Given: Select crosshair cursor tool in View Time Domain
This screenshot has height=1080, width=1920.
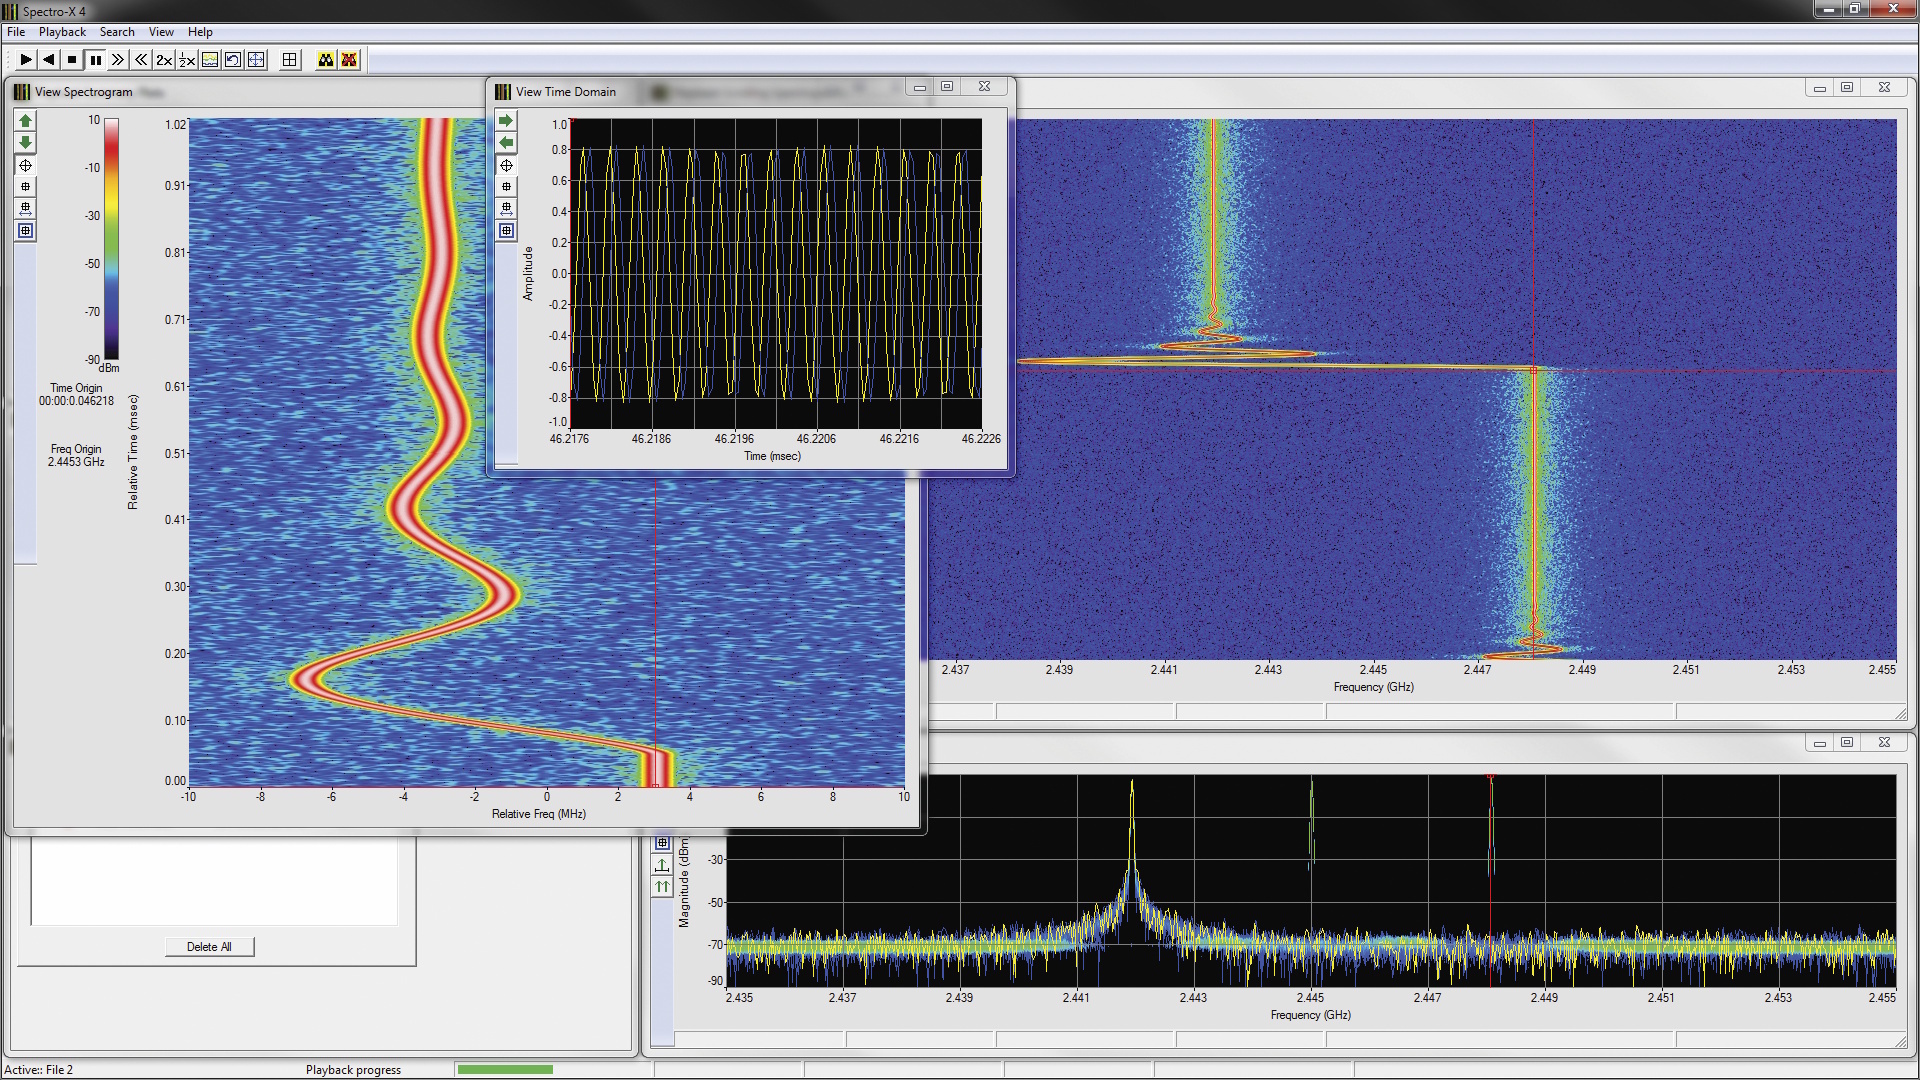Looking at the screenshot, I should 507,165.
